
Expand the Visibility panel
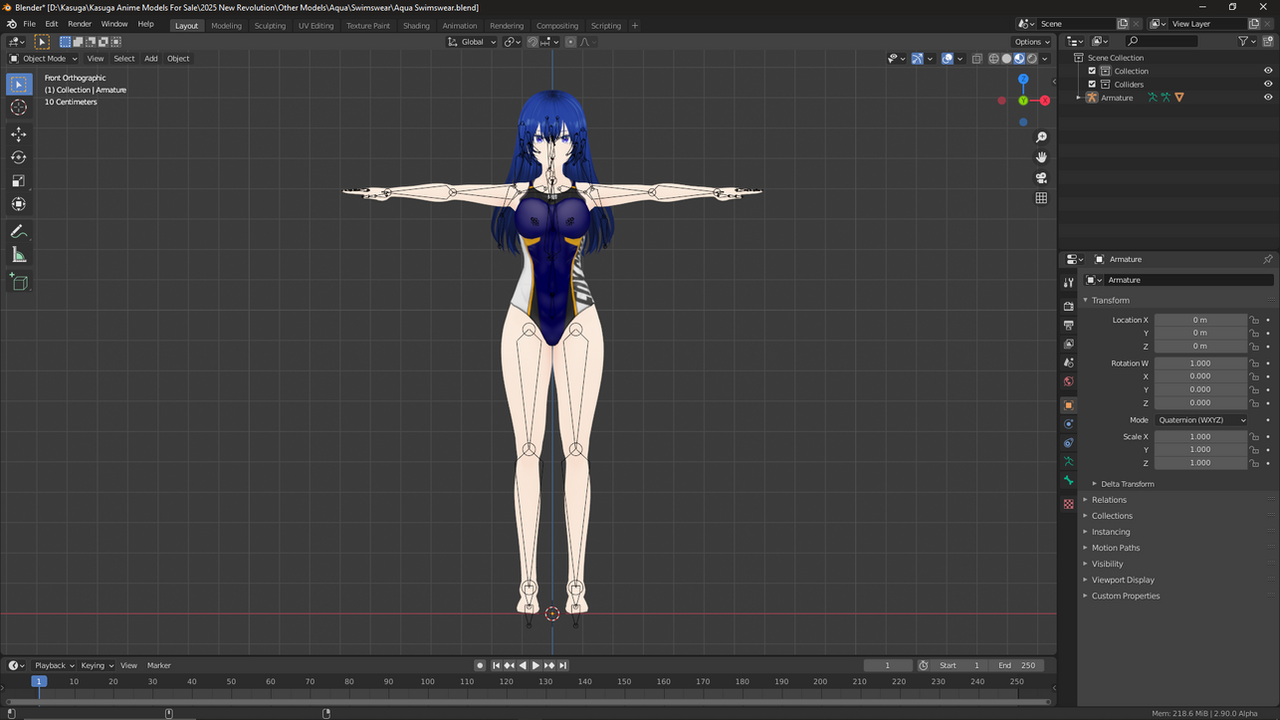[x=1107, y=564]
